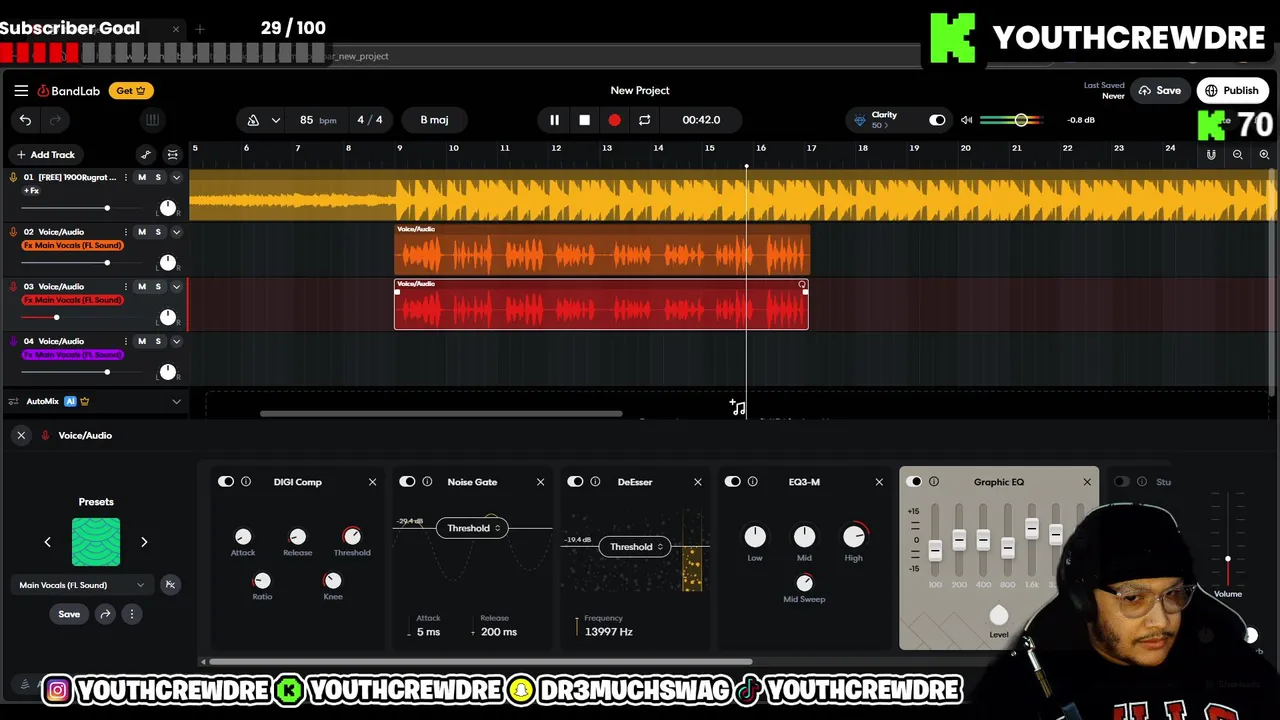Open the Main Vocals (FL Sound) preset dropdown

pyautogui.click(x=82, y=585)
